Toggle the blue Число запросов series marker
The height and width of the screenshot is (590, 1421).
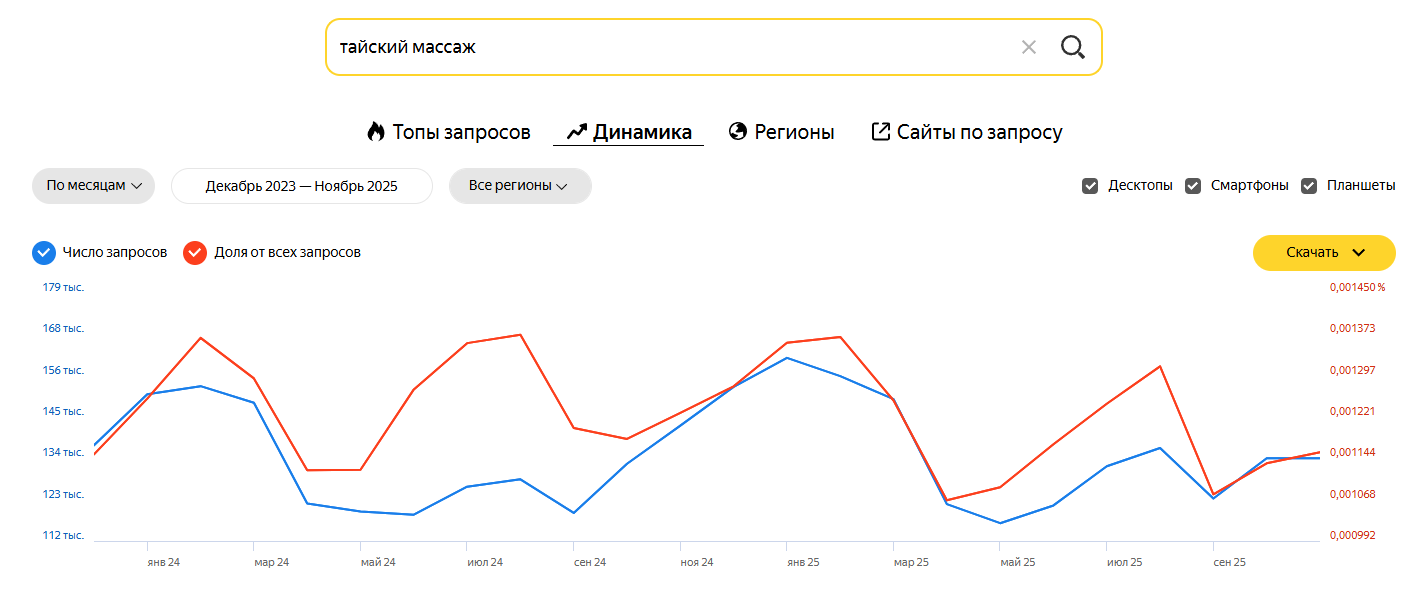click(x=43, y=253)
